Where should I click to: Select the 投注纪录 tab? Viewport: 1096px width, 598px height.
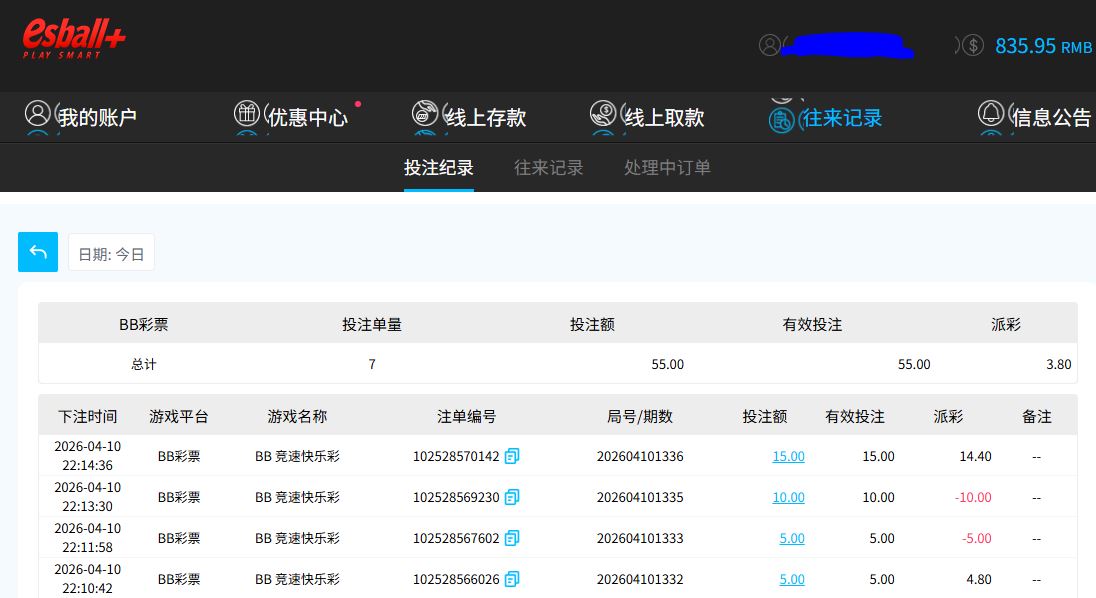click(438, 168)
